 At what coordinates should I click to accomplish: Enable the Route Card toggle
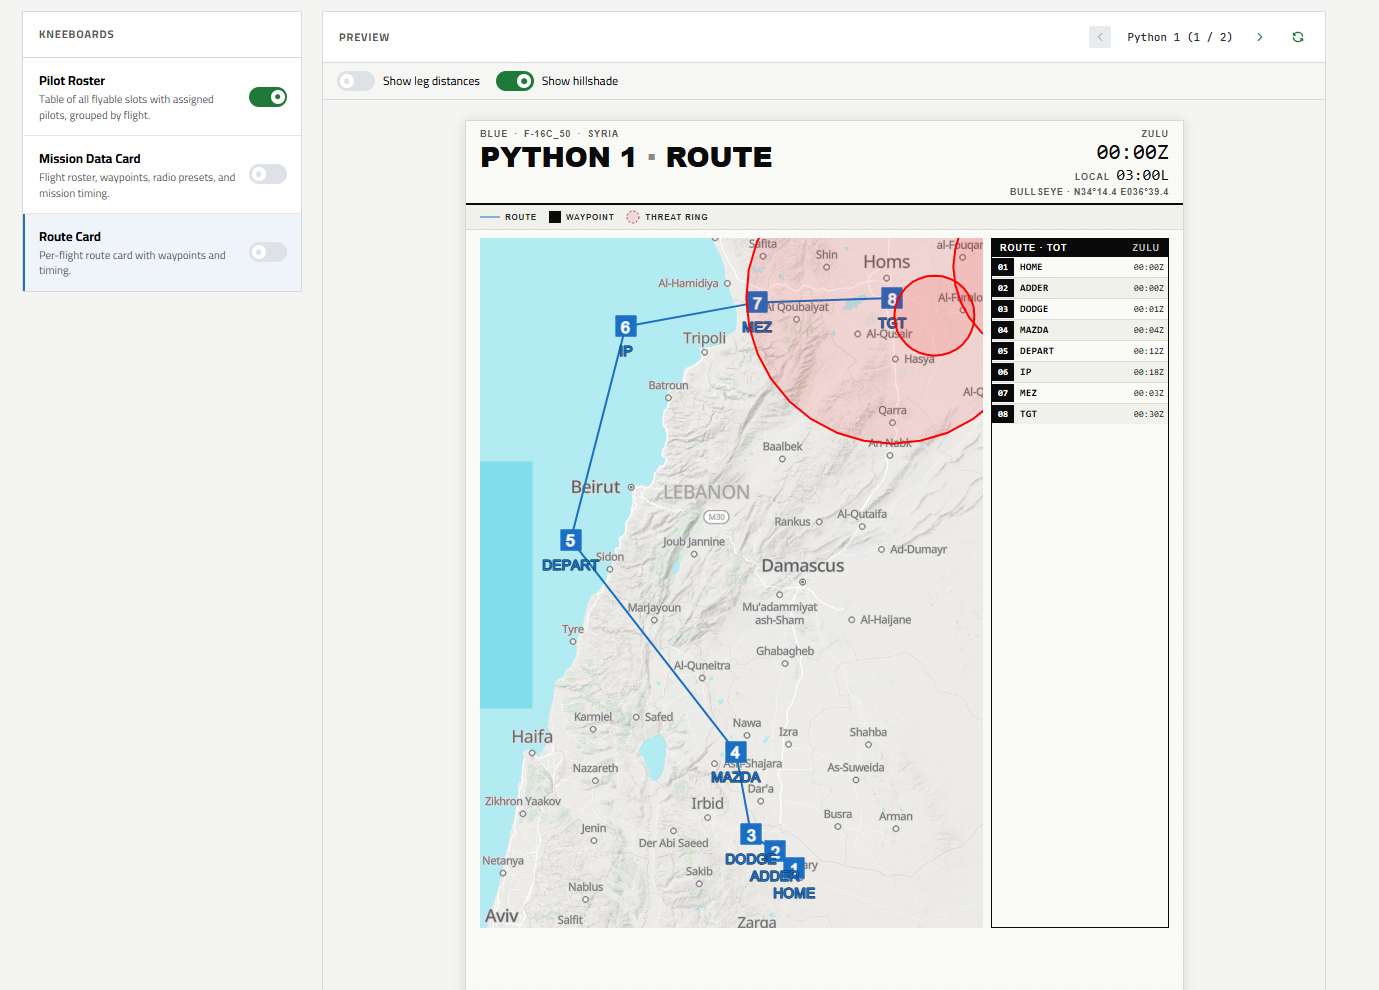[x=268, y=252]
